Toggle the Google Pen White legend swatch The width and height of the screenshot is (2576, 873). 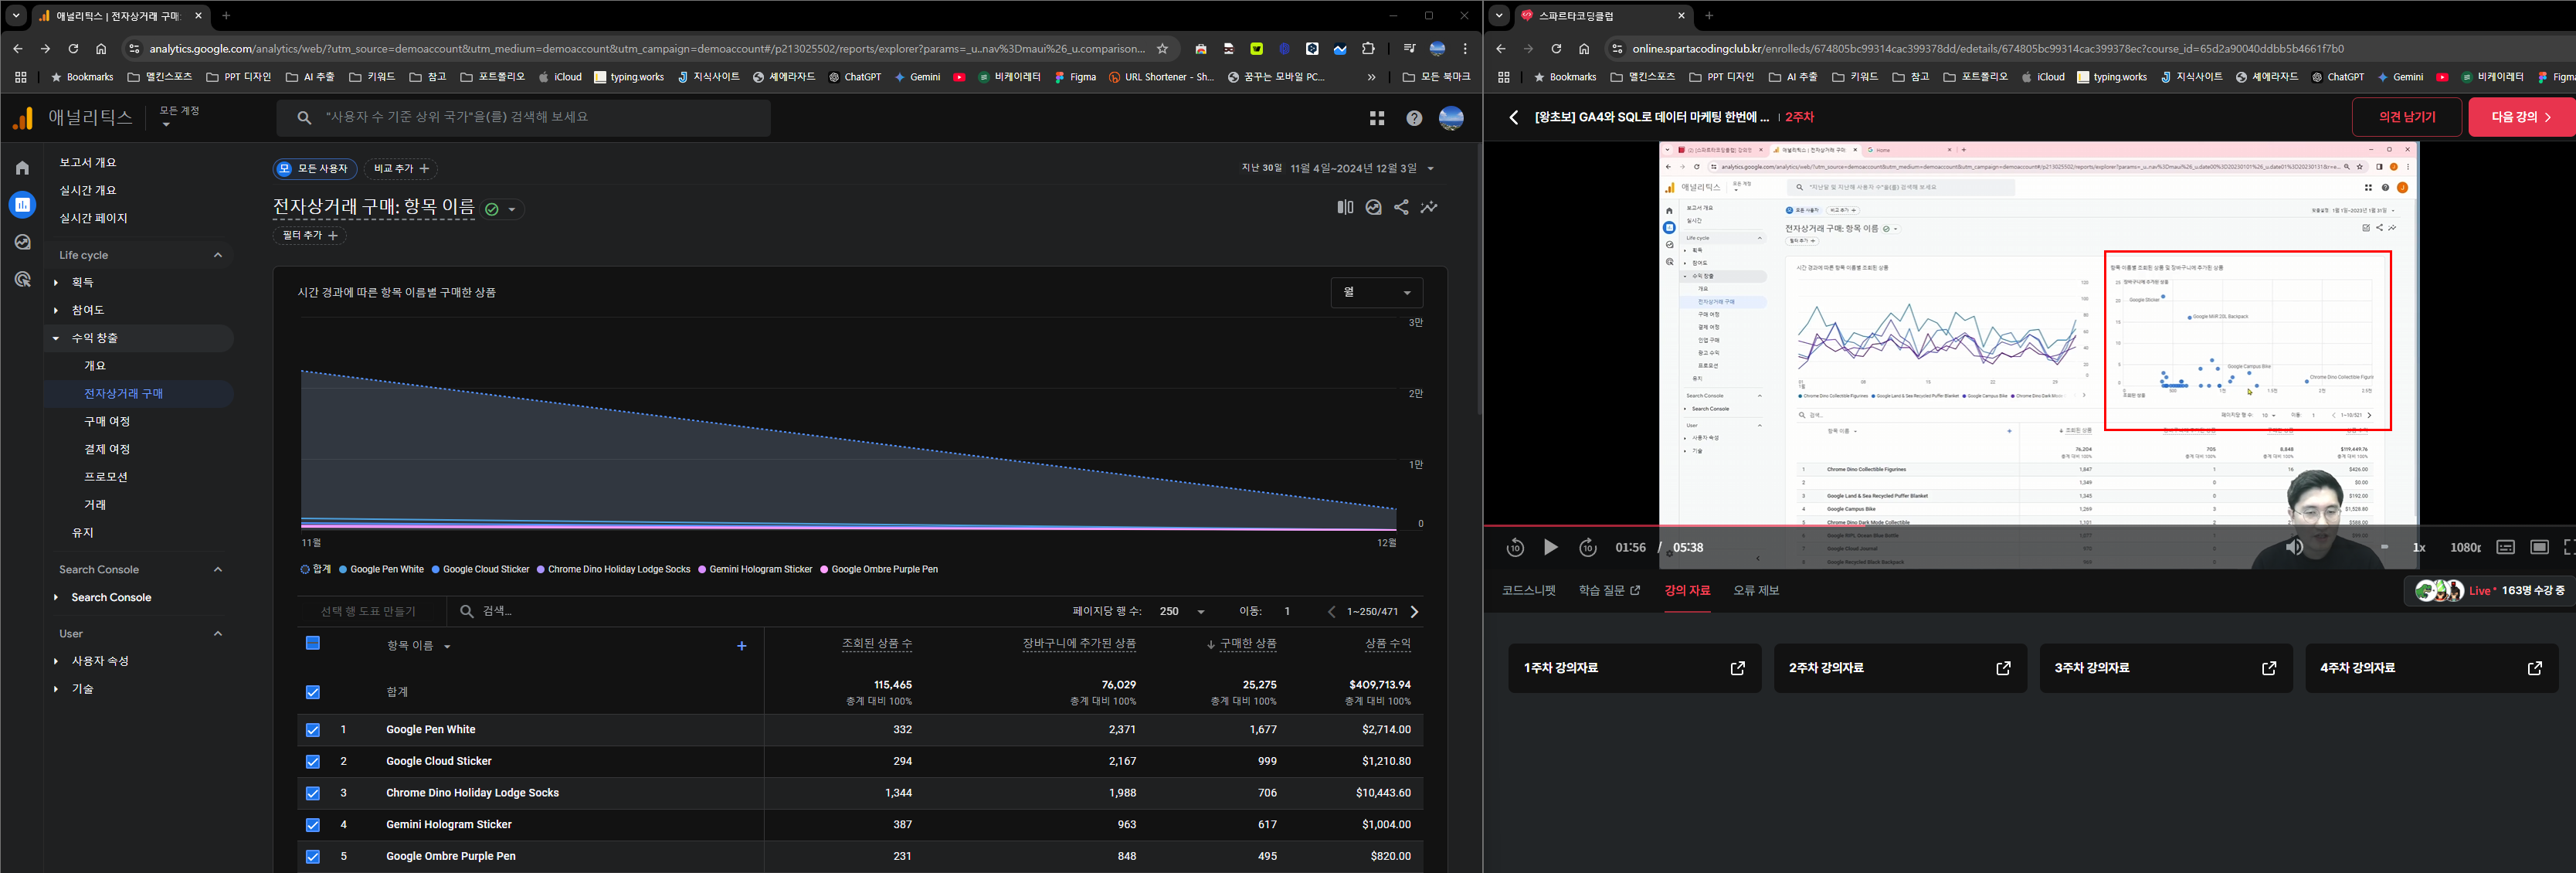click(x=343, y=570)
